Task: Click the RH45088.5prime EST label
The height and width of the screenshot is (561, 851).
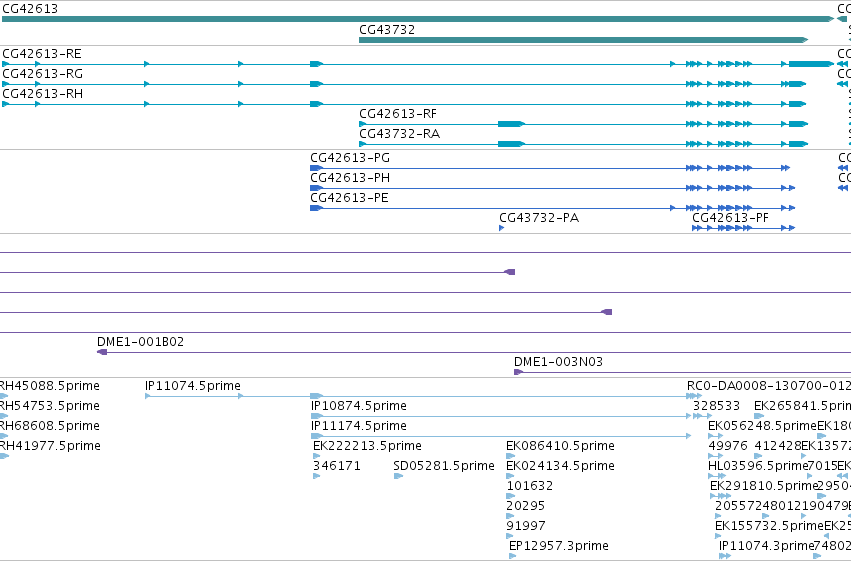Action: (x=49, y=386)
